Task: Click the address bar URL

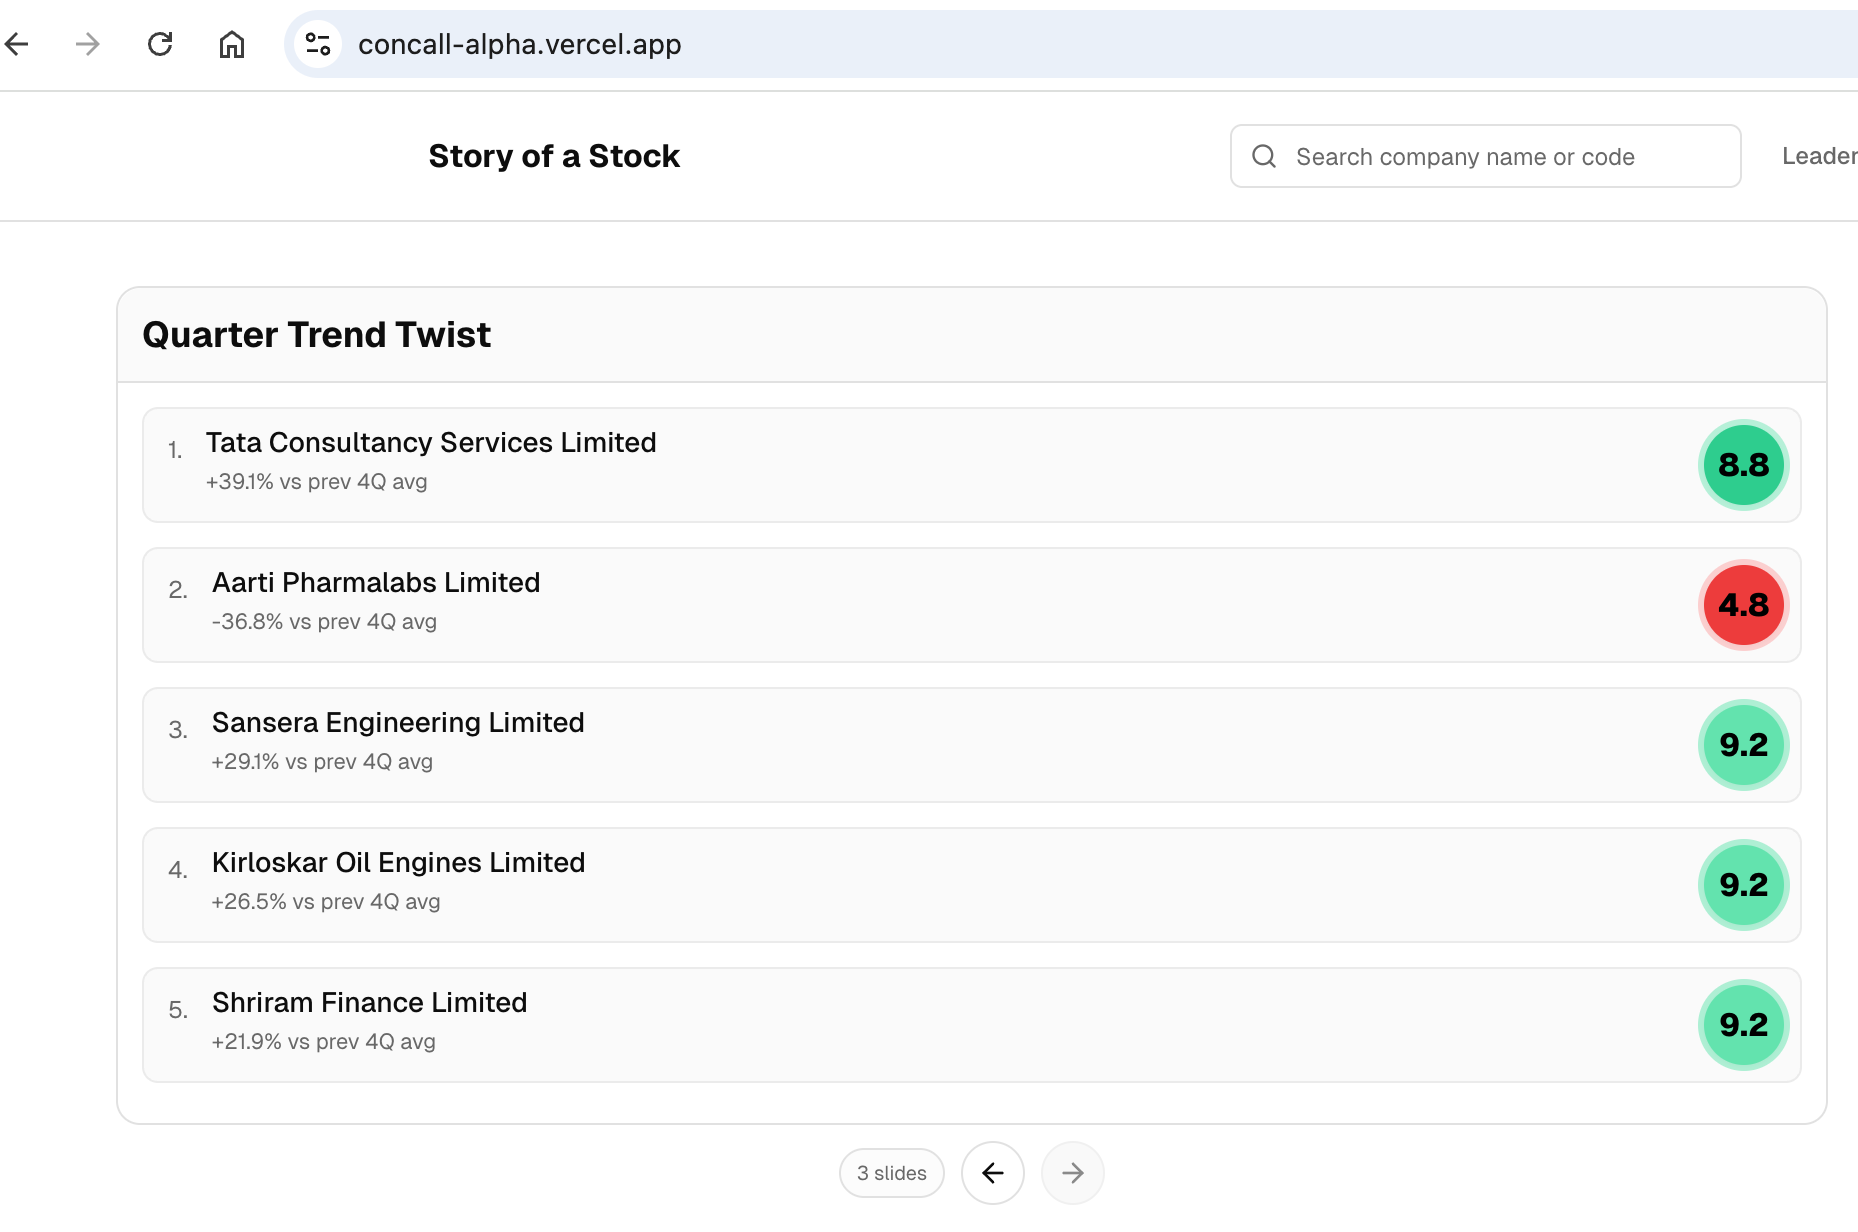Action: click(x=520, y=44)
